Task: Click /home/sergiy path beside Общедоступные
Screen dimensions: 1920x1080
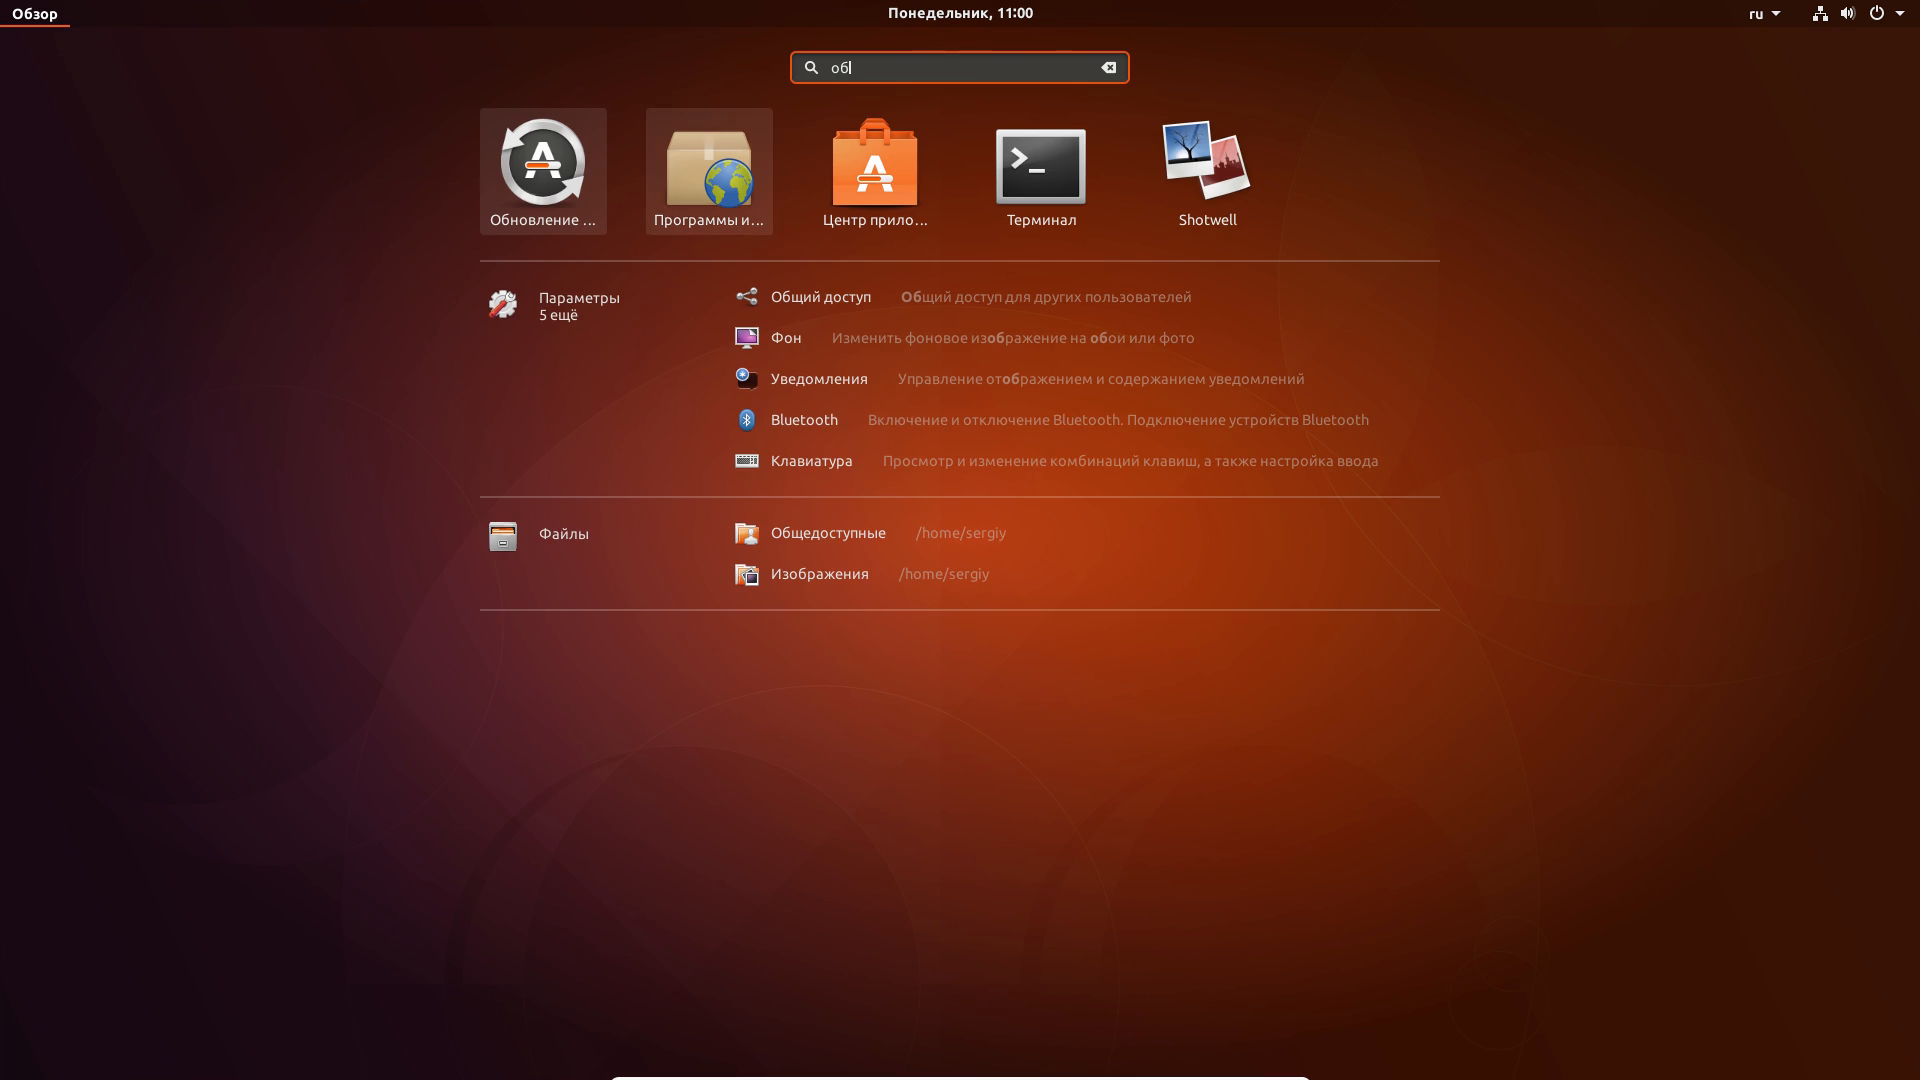Action: [x=961, y=533]
